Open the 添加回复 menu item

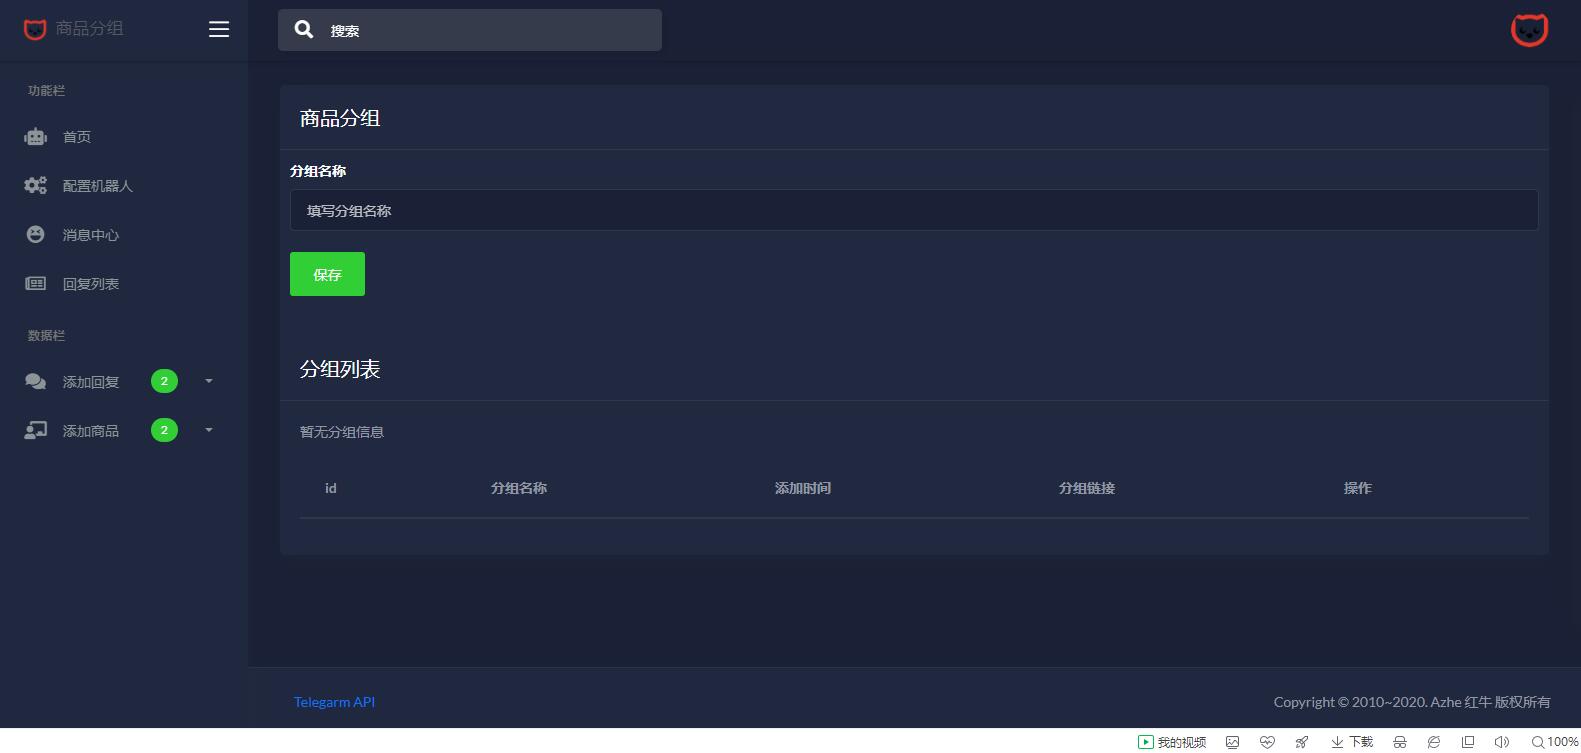pyautogui.click(x=91, y=382)
